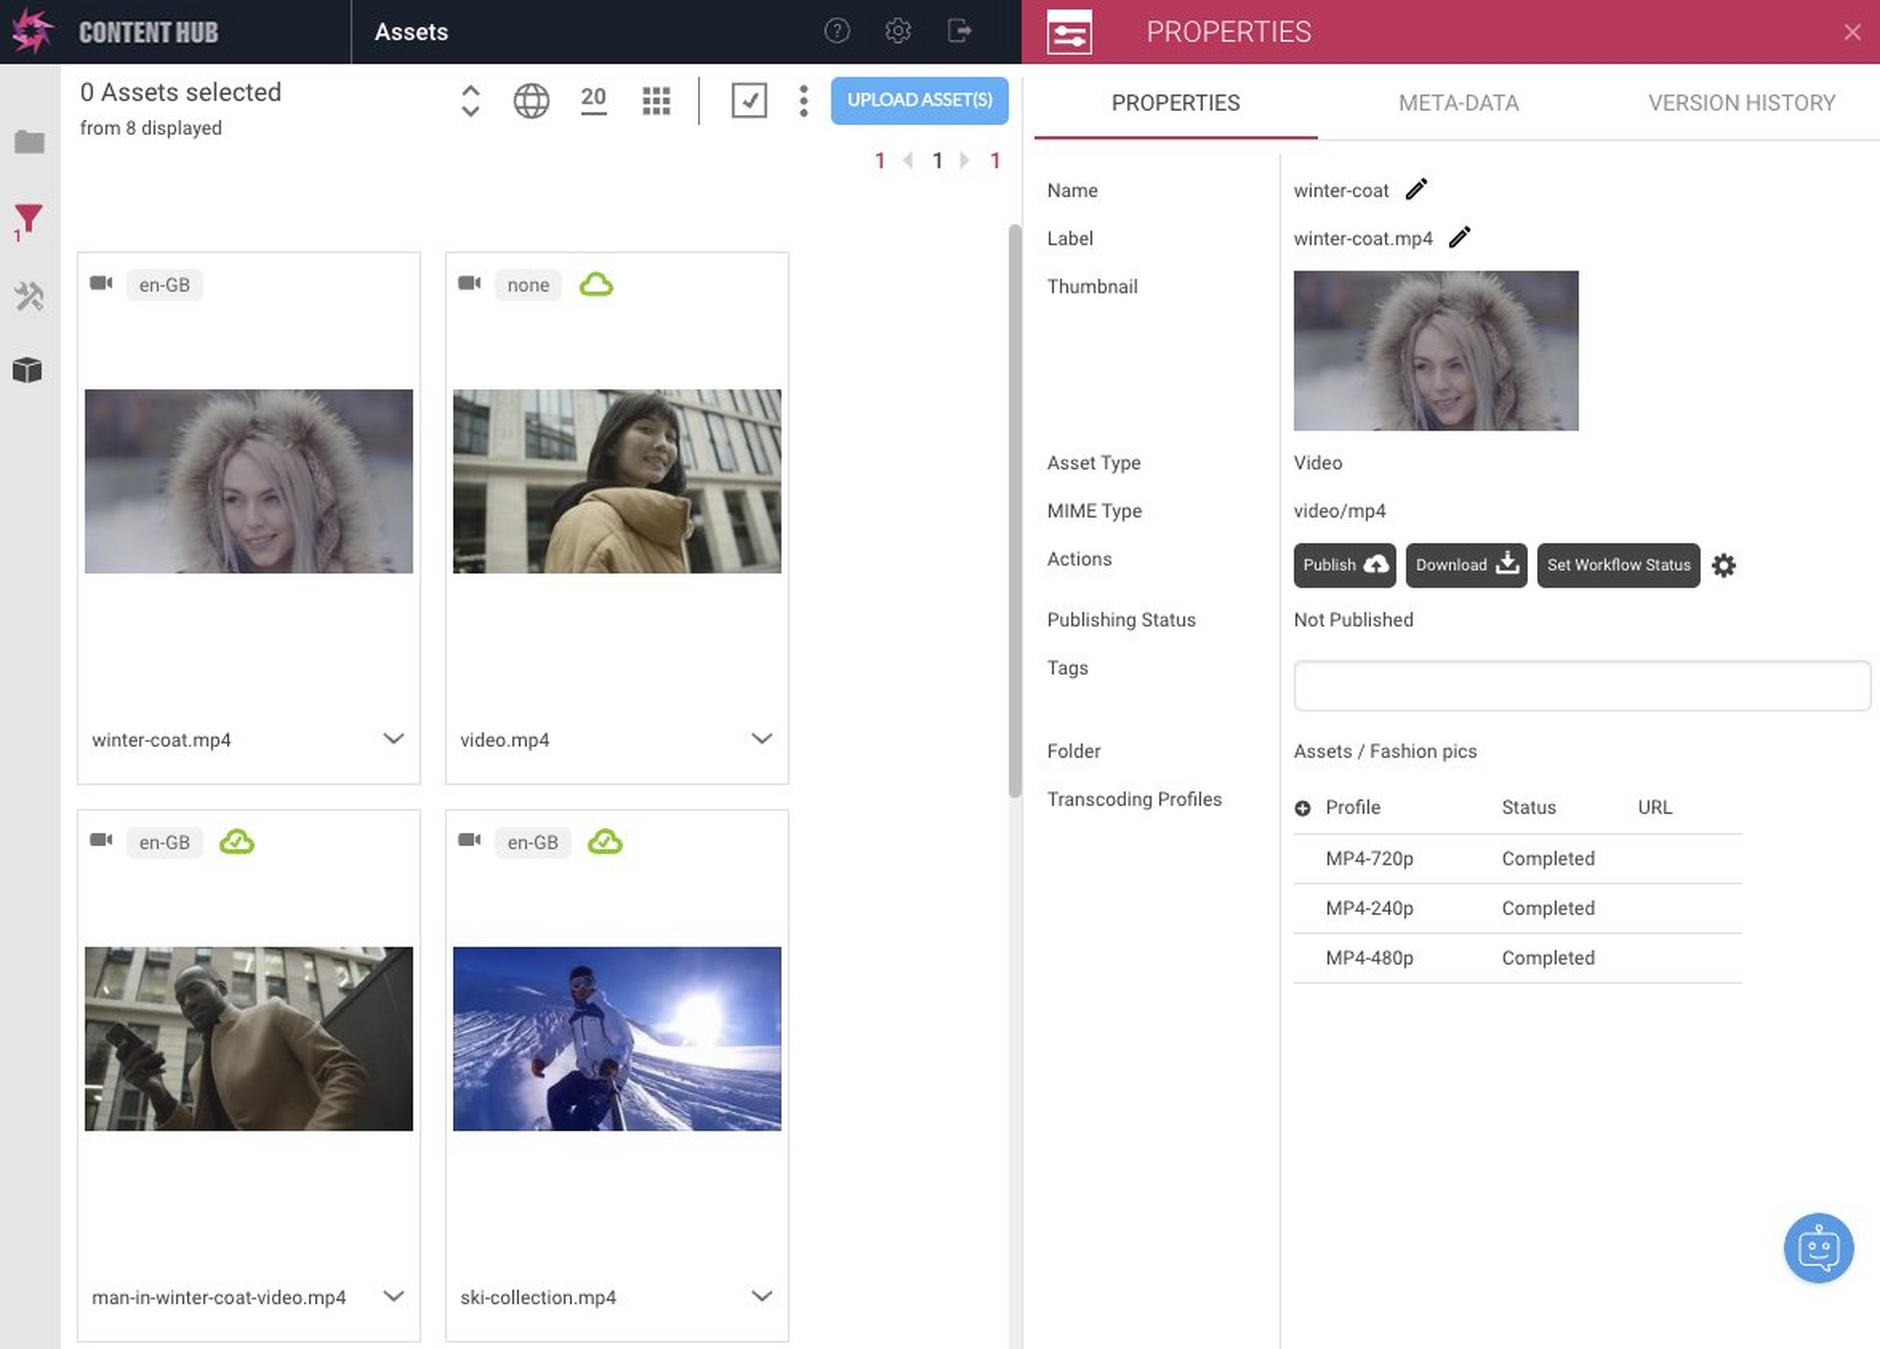Open the box package icon in sidebar
The image size is (1880, 1349).
[x=28, y=370]
